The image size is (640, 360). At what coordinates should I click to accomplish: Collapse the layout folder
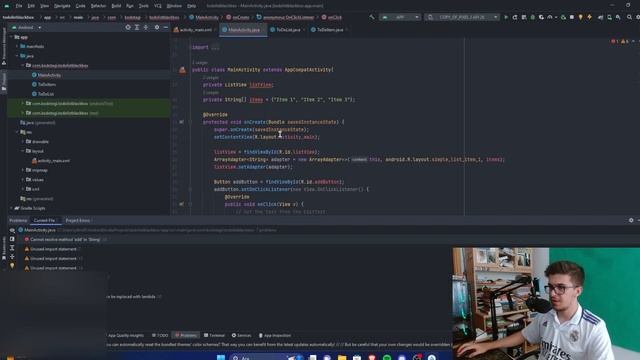click(23, 151)
